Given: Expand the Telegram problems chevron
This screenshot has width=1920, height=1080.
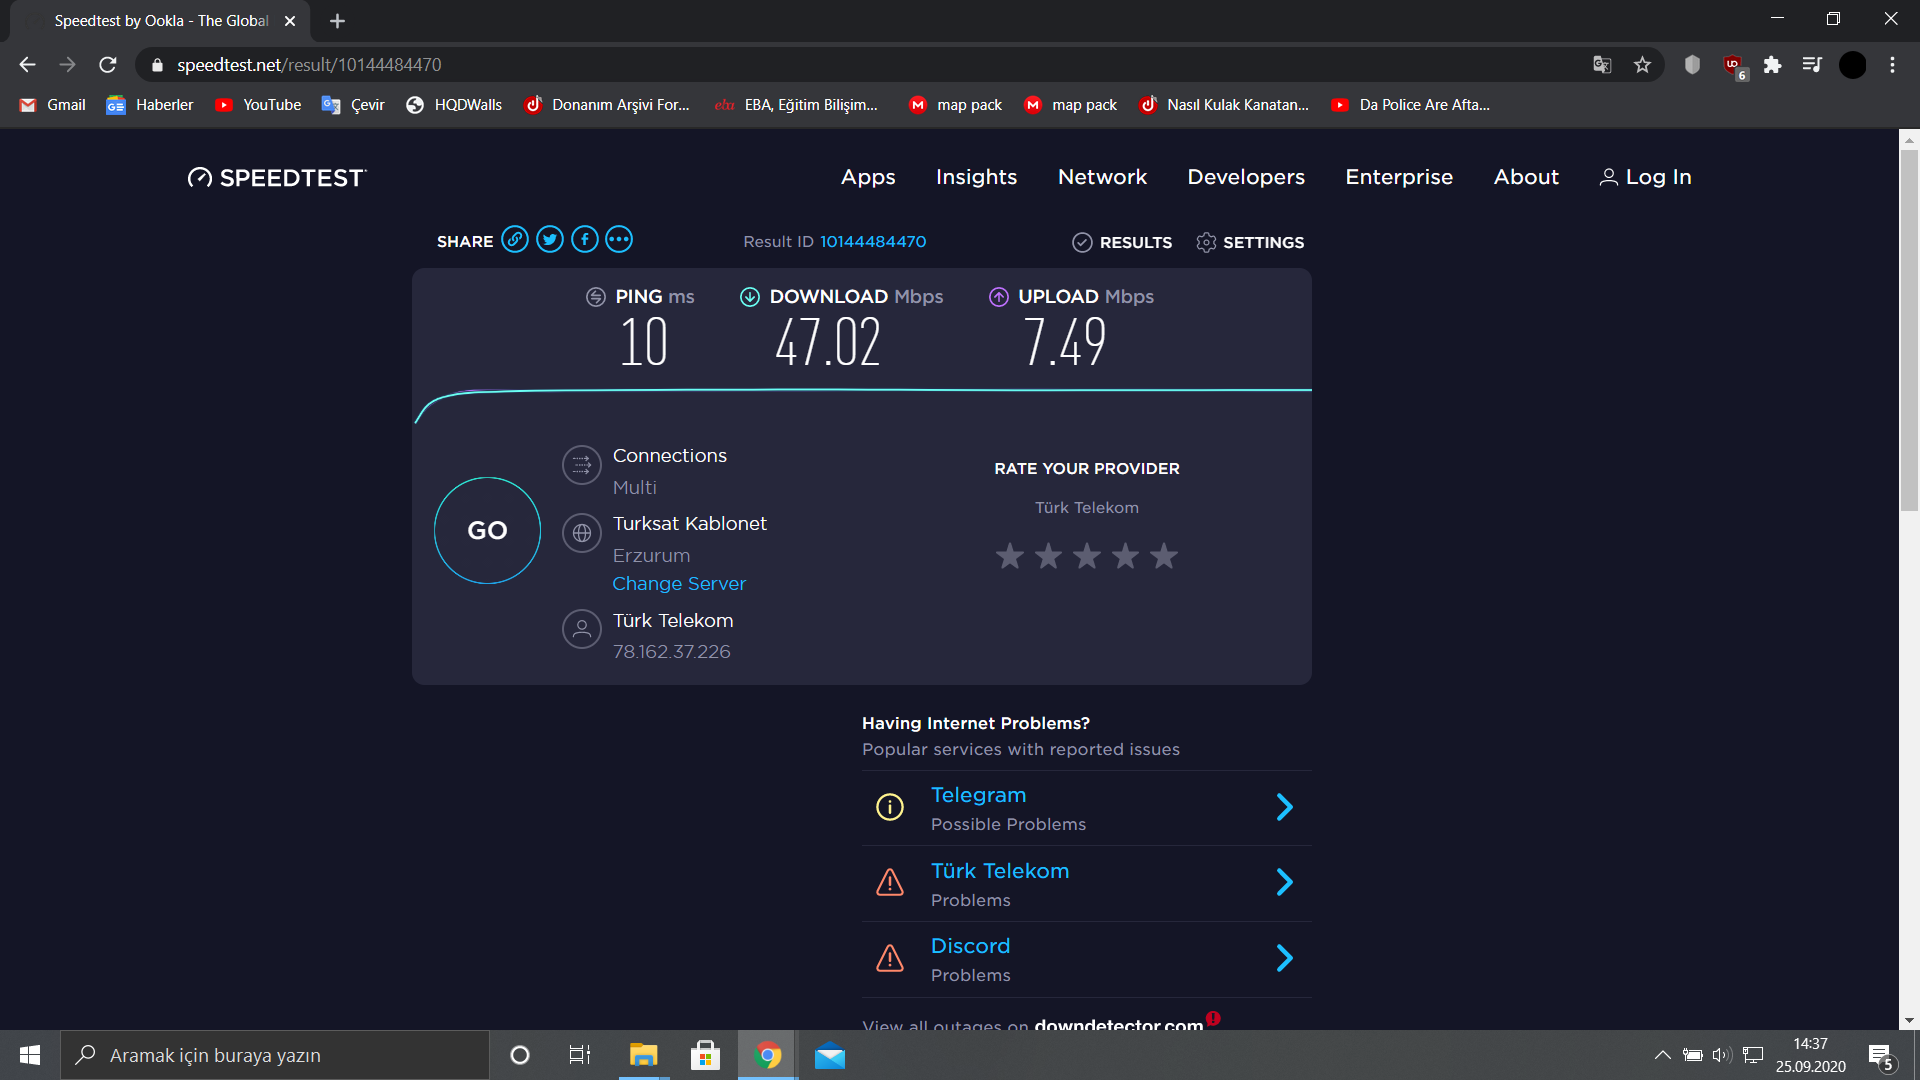Looking at the screenshot, I should (1285, 807).
